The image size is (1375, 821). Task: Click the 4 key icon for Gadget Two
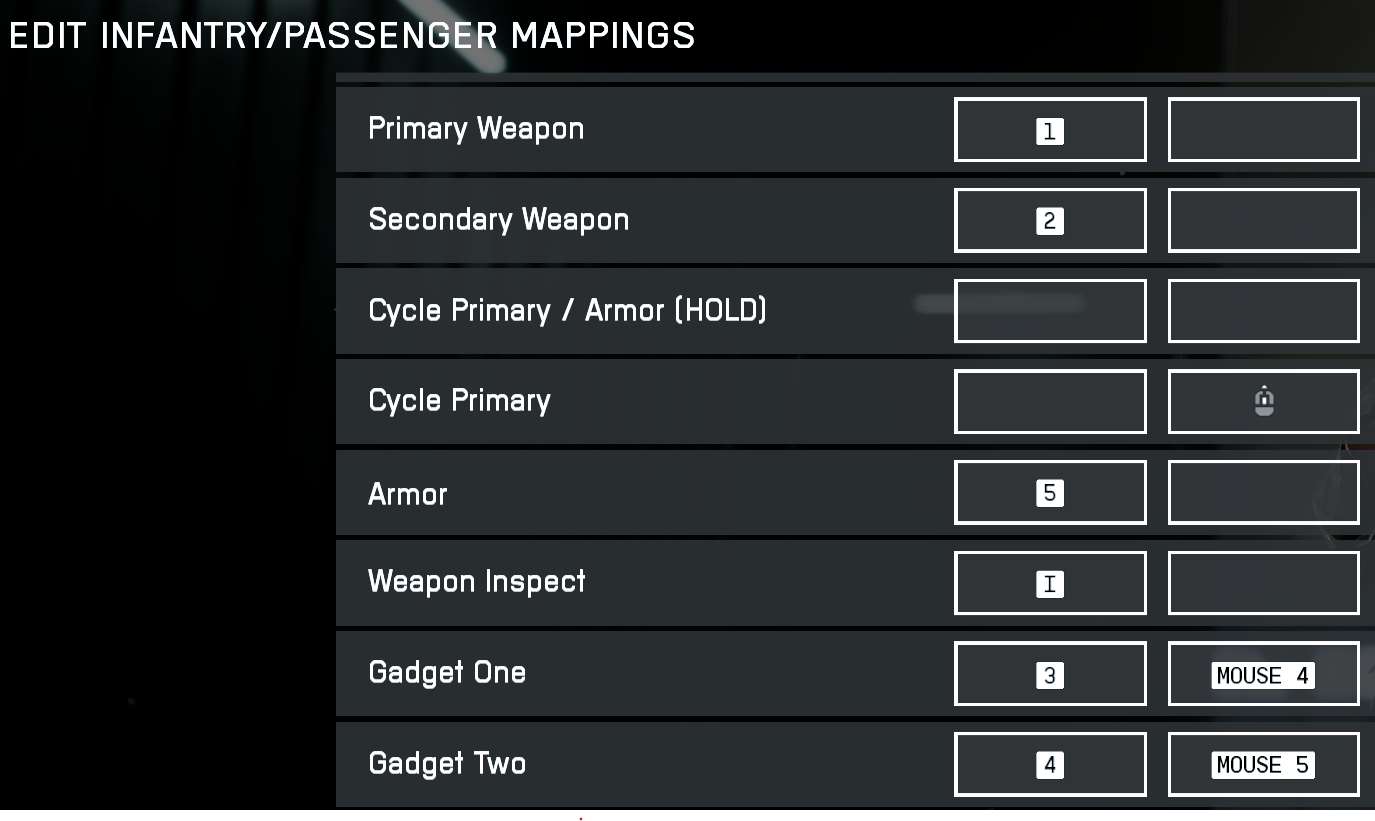tap(1050, 765)
